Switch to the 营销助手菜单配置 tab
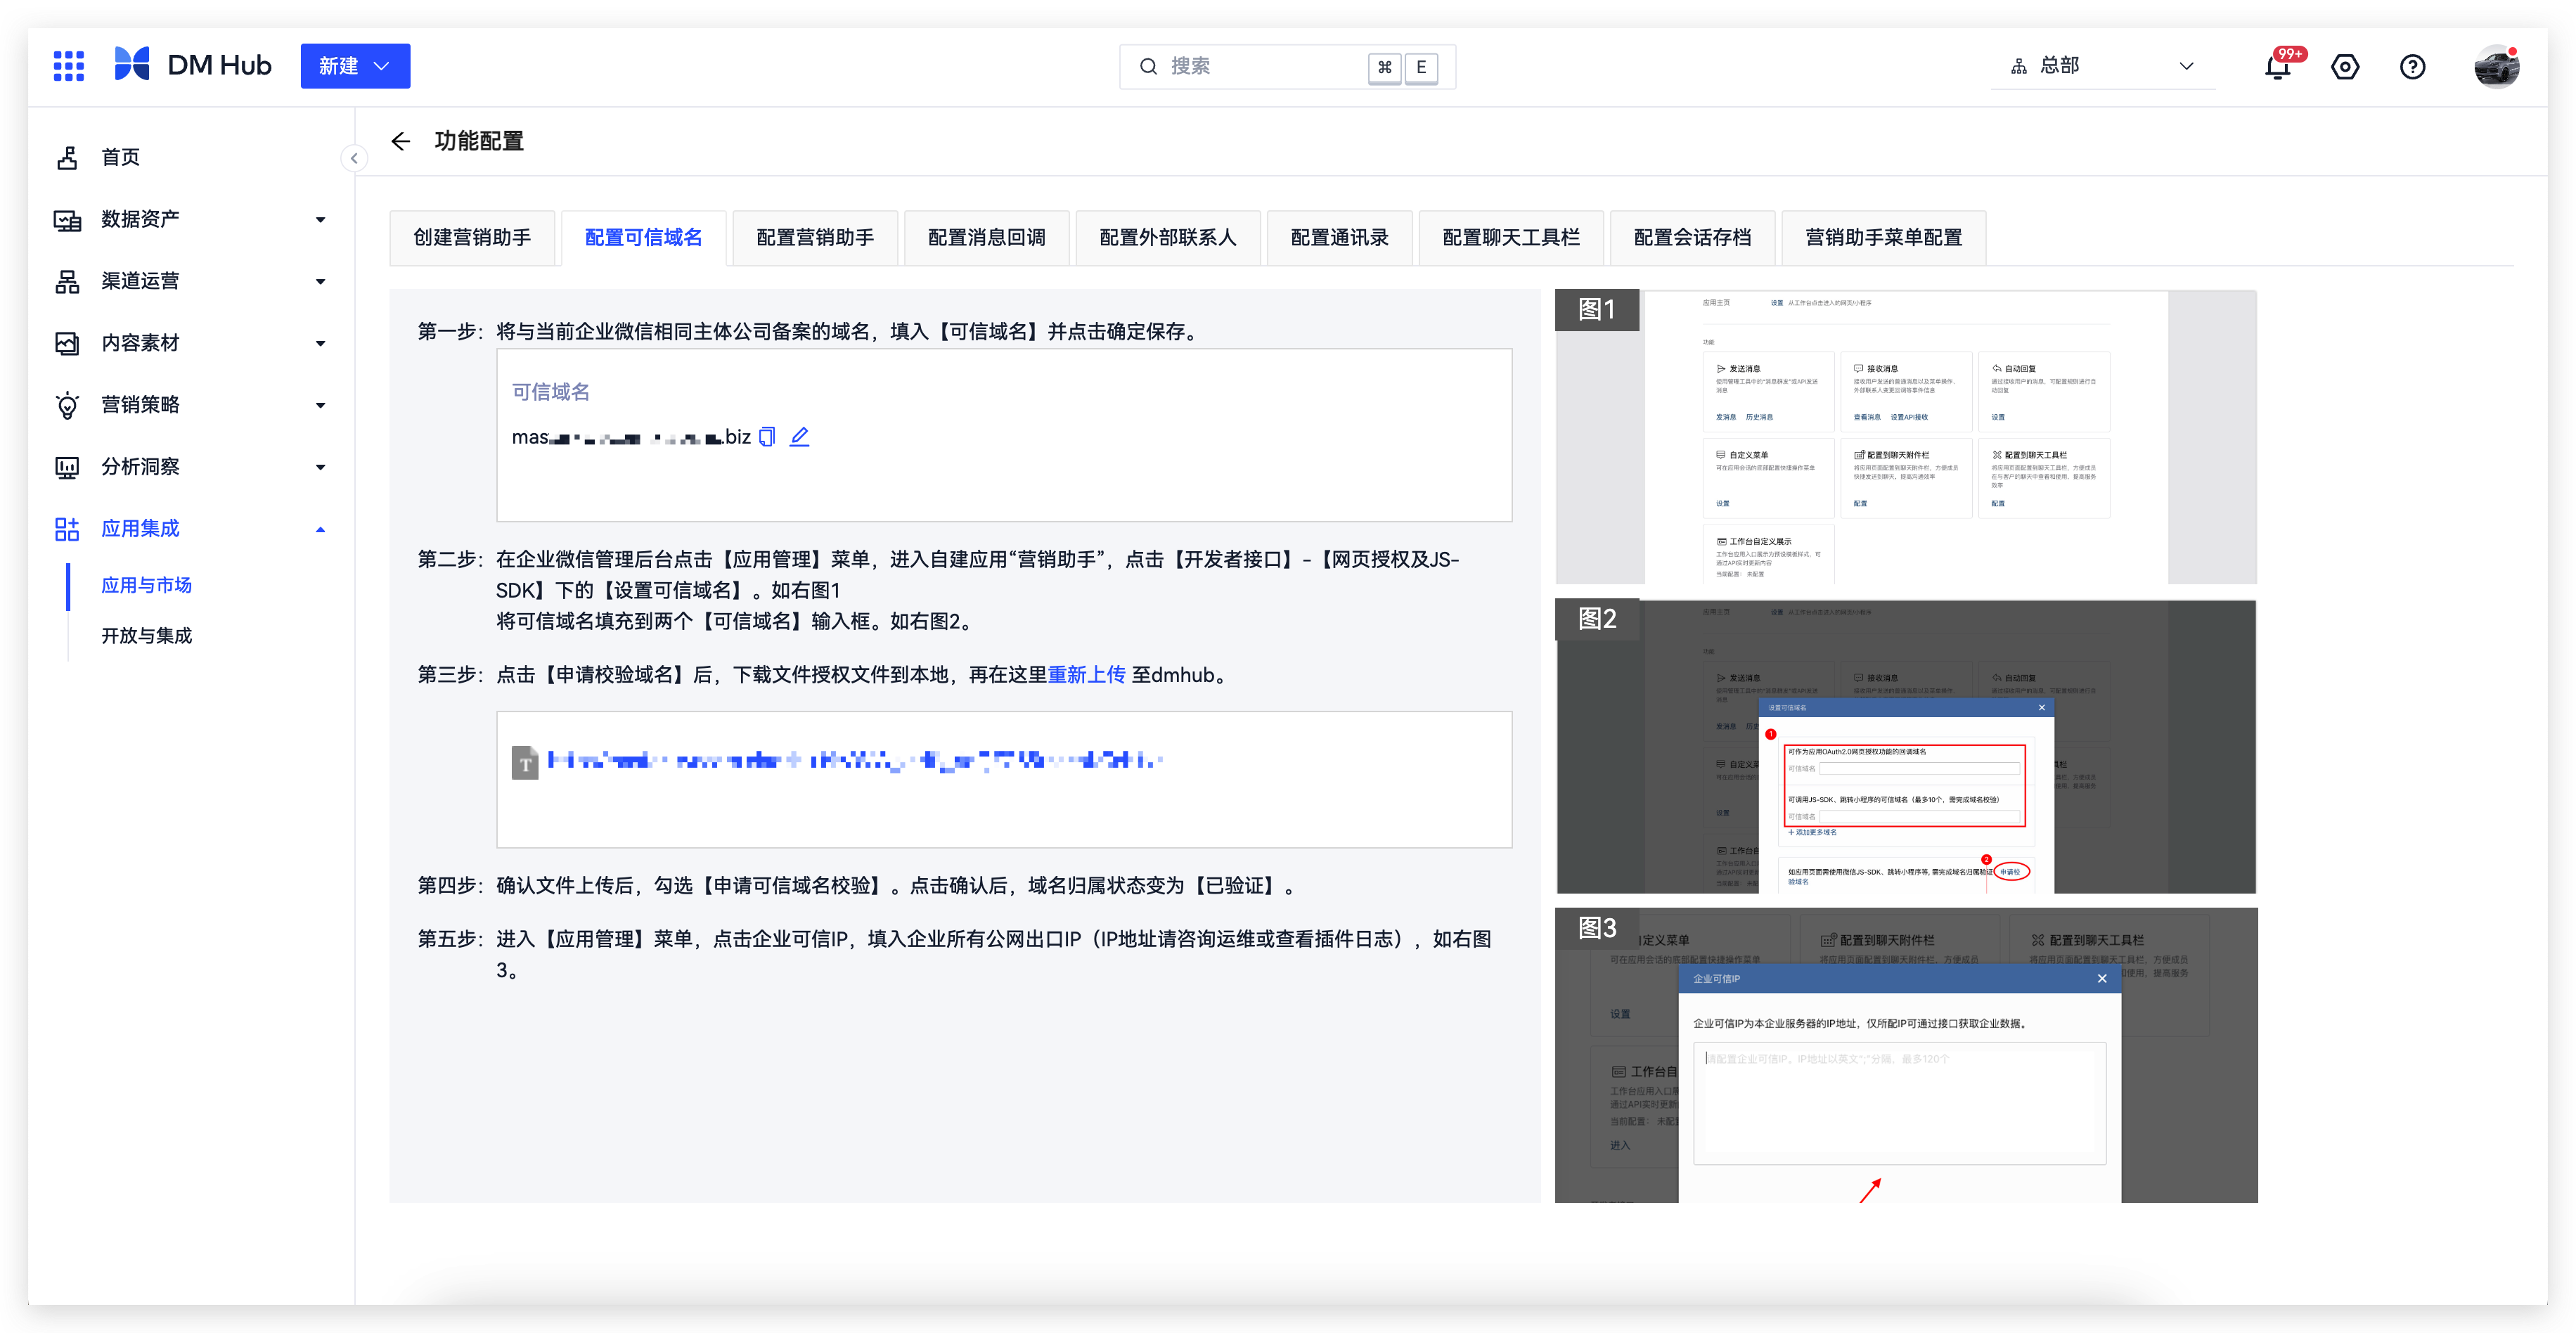Screen dimensions: 2576x1333 coord(1883,238)
